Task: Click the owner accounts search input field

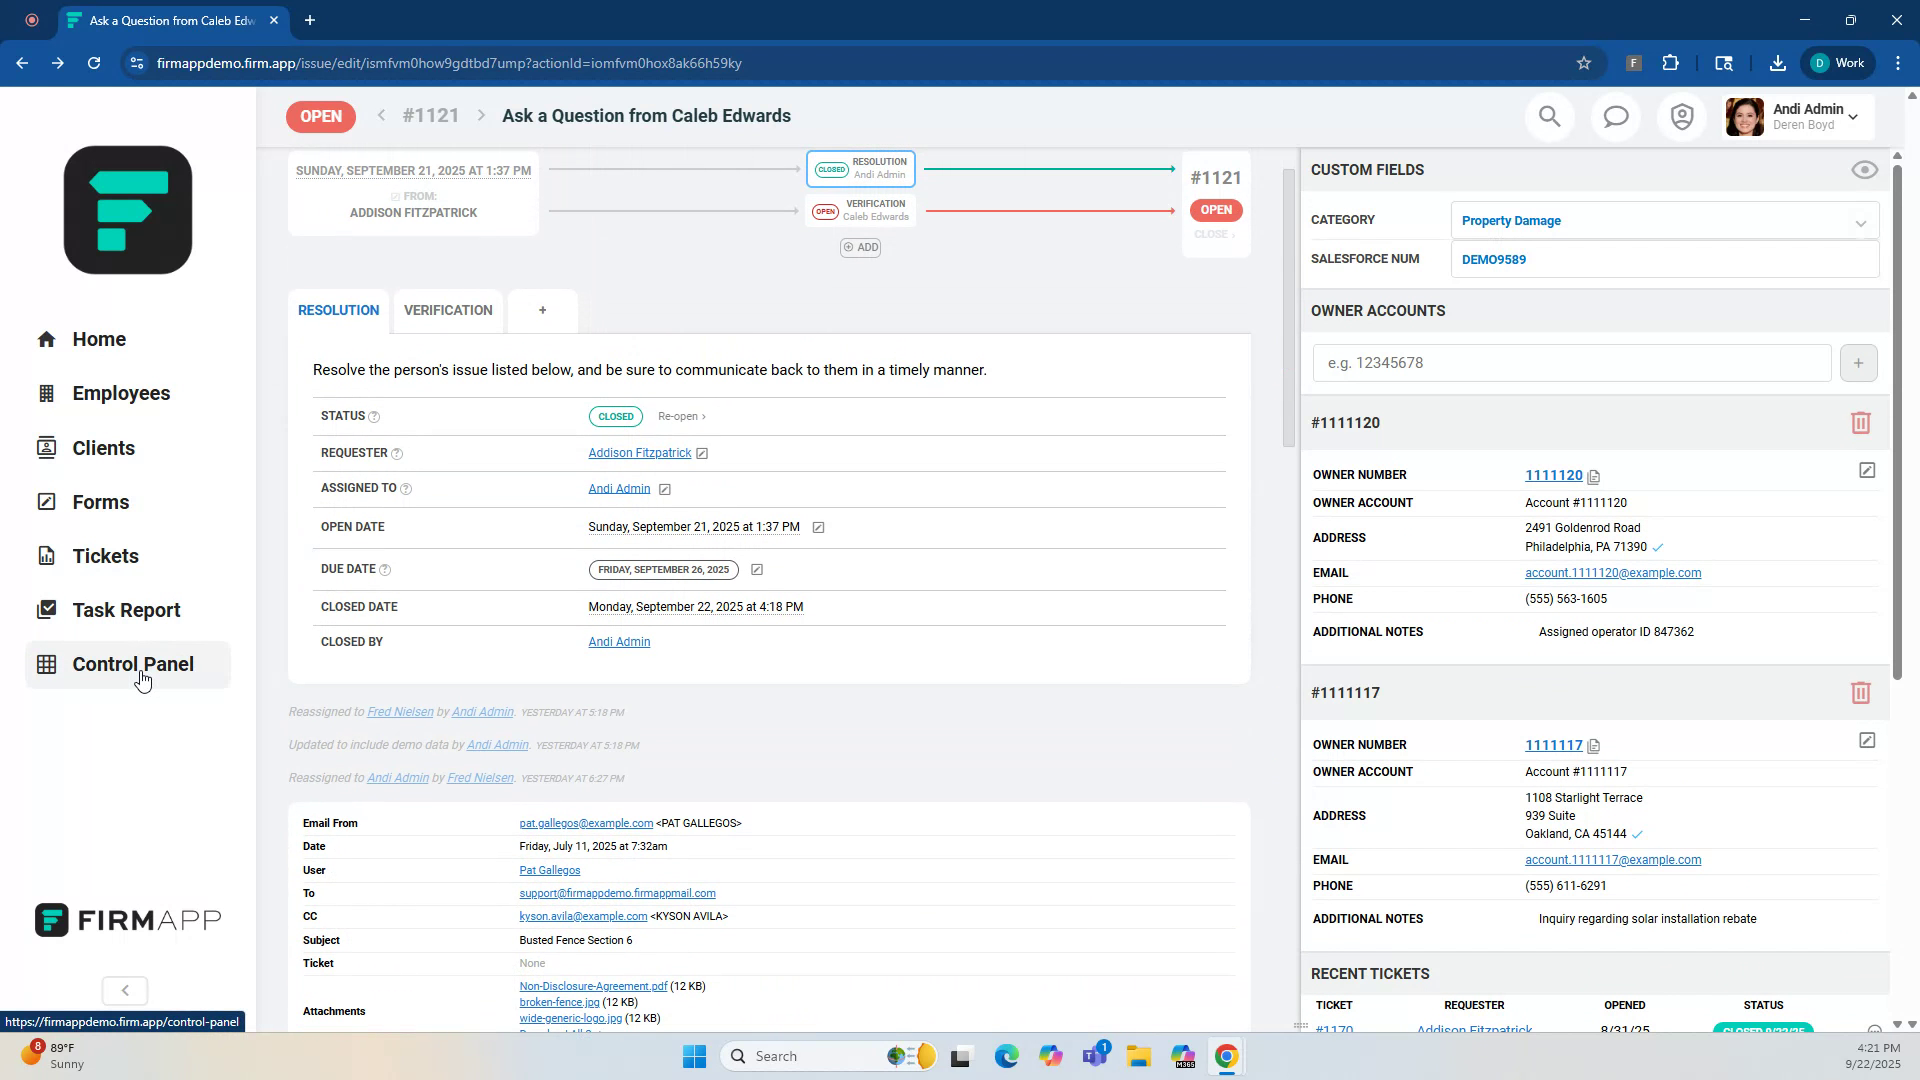Action: [1572, 363]
